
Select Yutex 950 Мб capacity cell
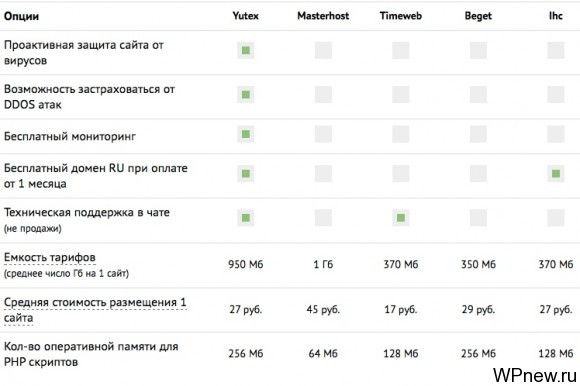246,265
